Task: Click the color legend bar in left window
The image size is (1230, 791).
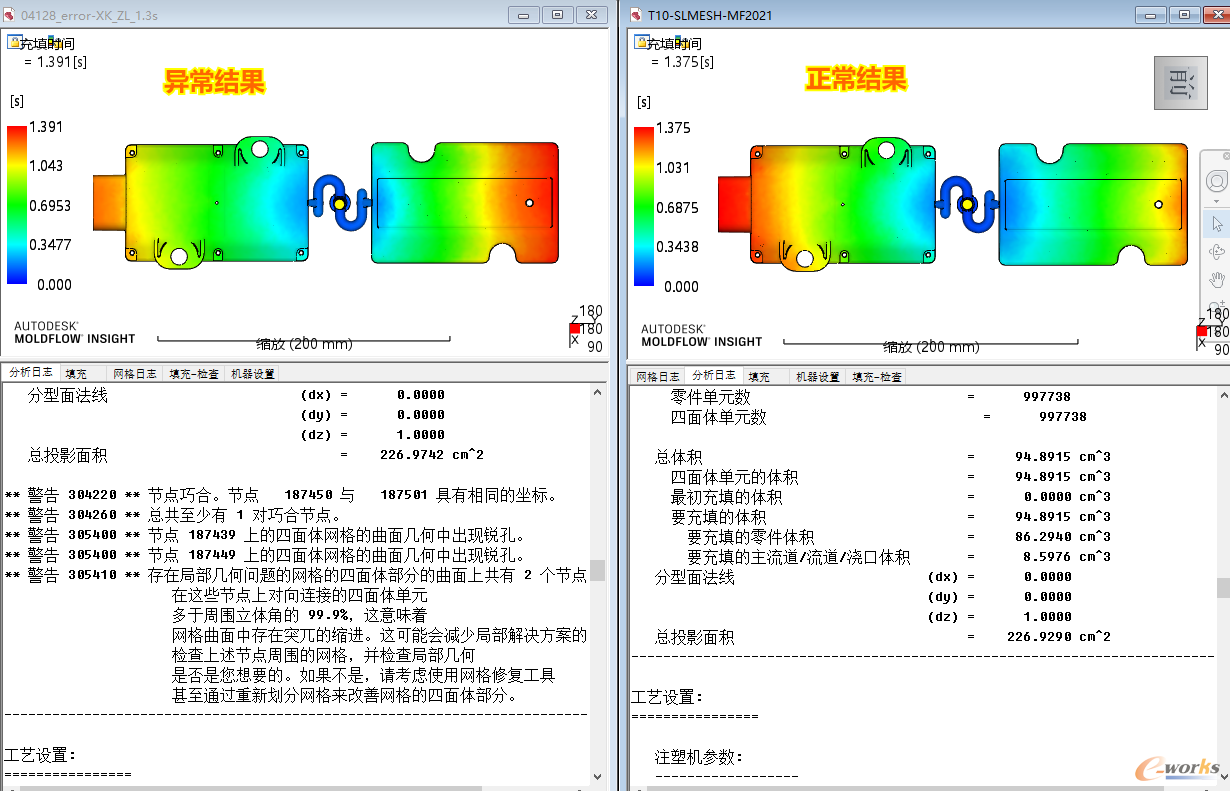Action: pyautogui.click(x=17, y=205)
